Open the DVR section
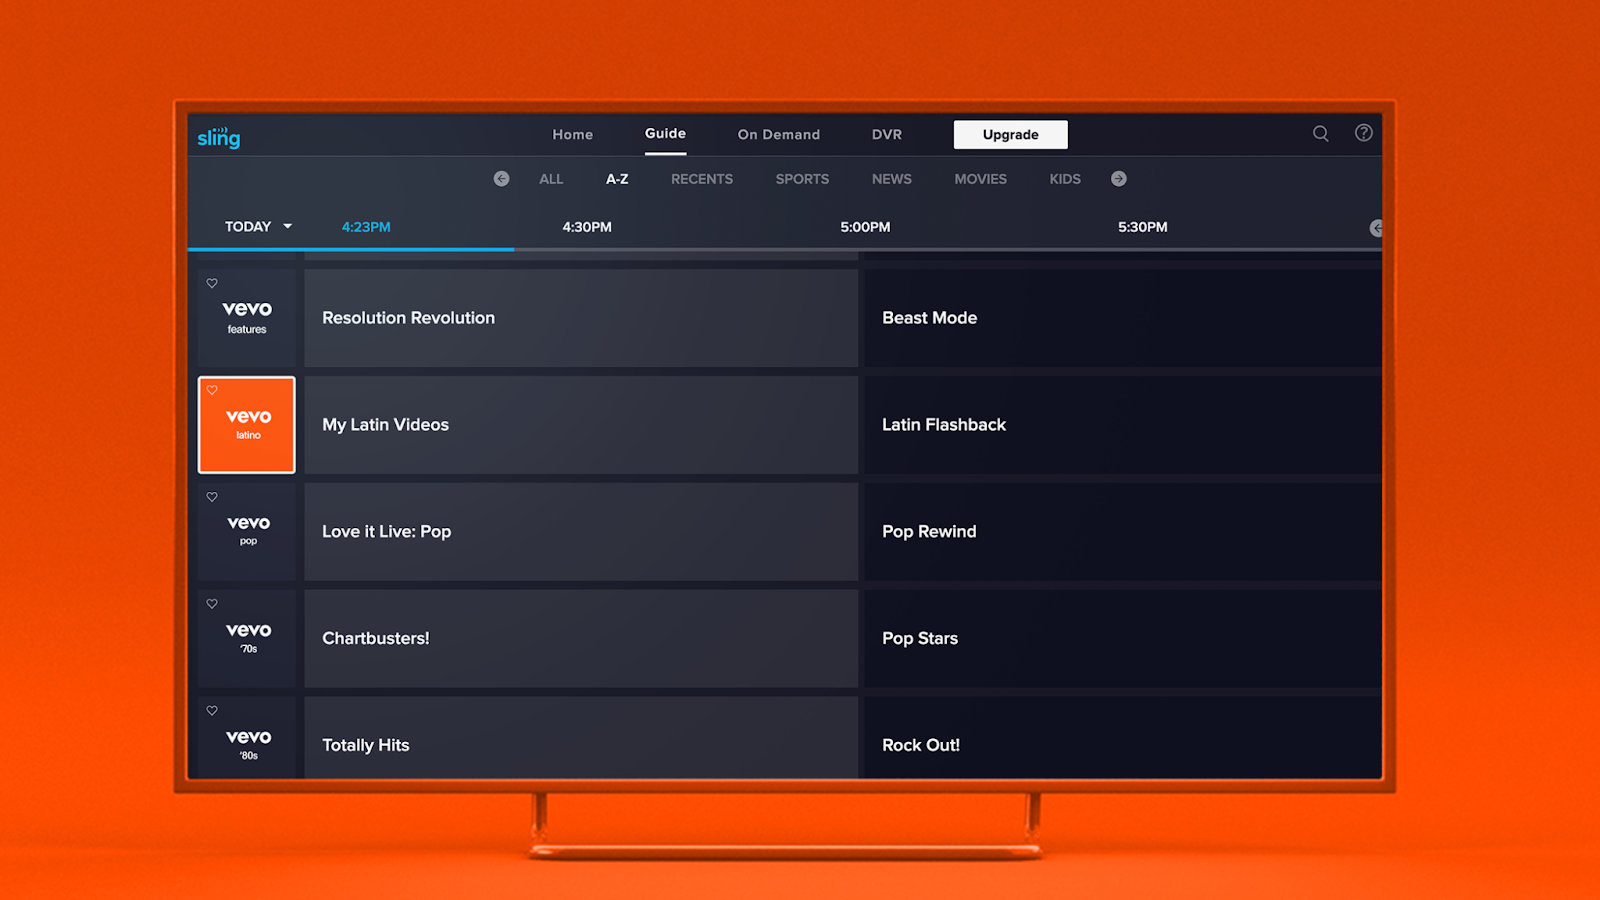1600x900 pixels. (x=886, y=134)
